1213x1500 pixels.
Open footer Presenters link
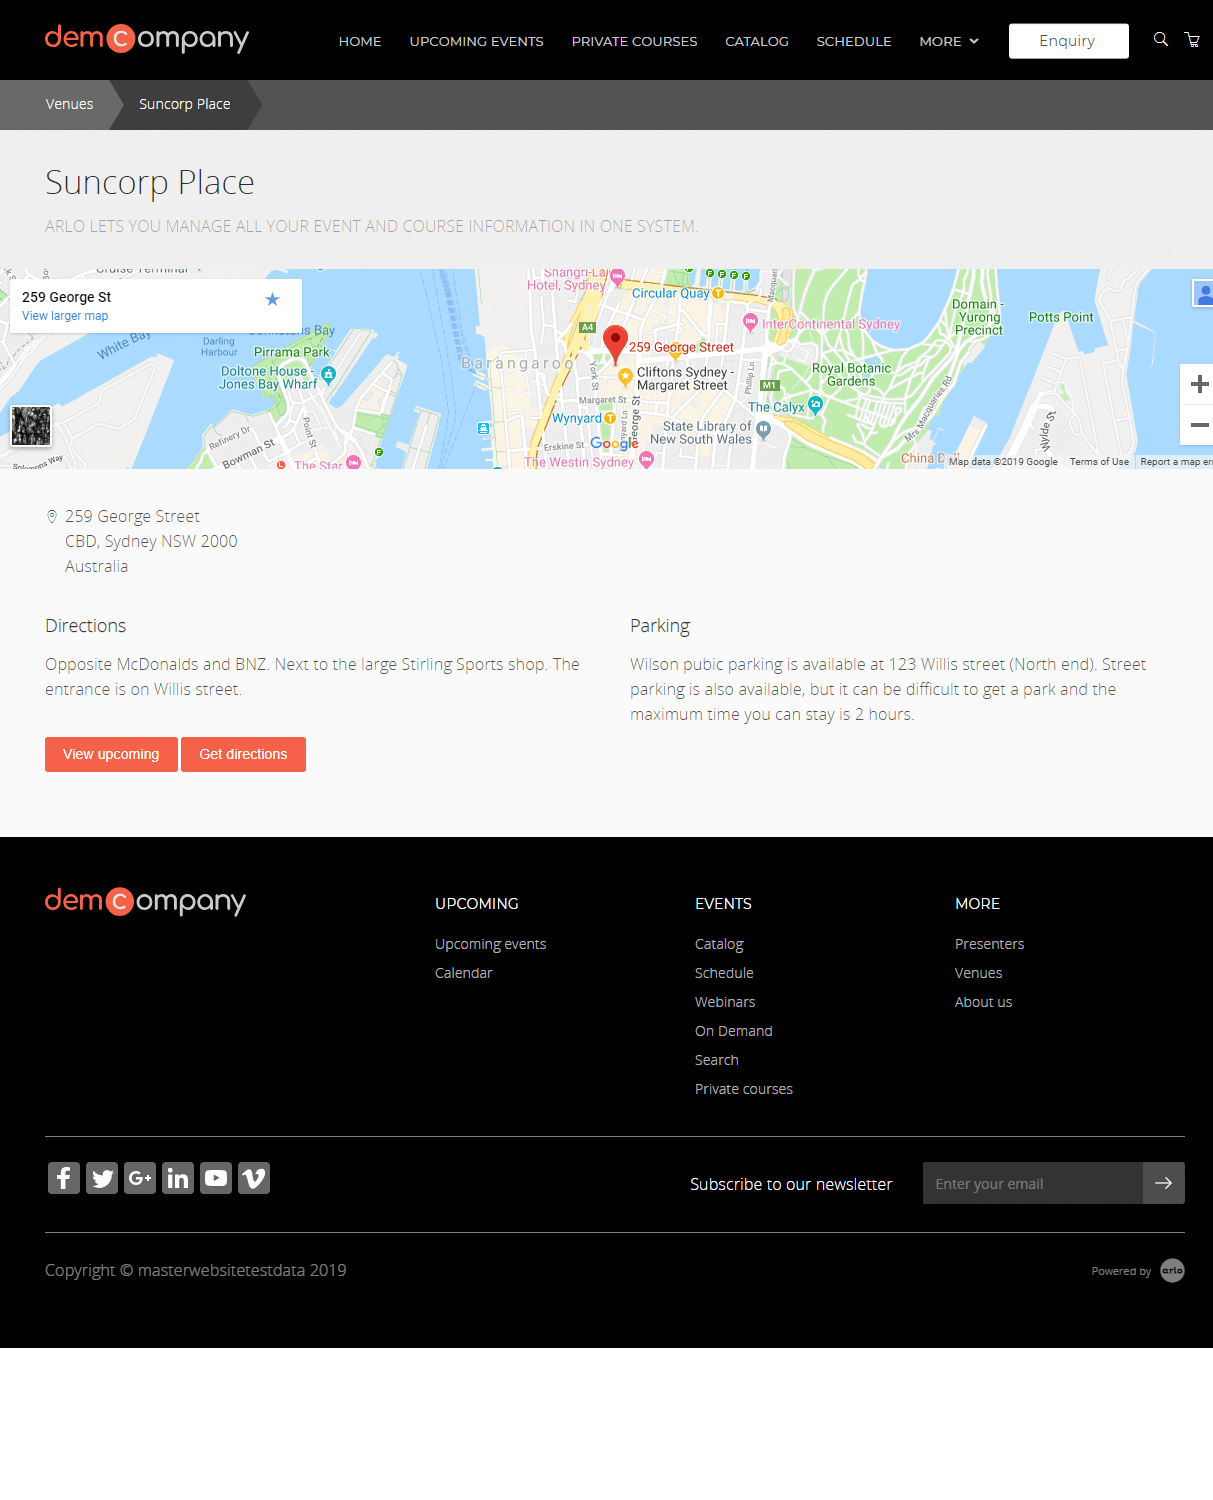(x=990, y=944)
